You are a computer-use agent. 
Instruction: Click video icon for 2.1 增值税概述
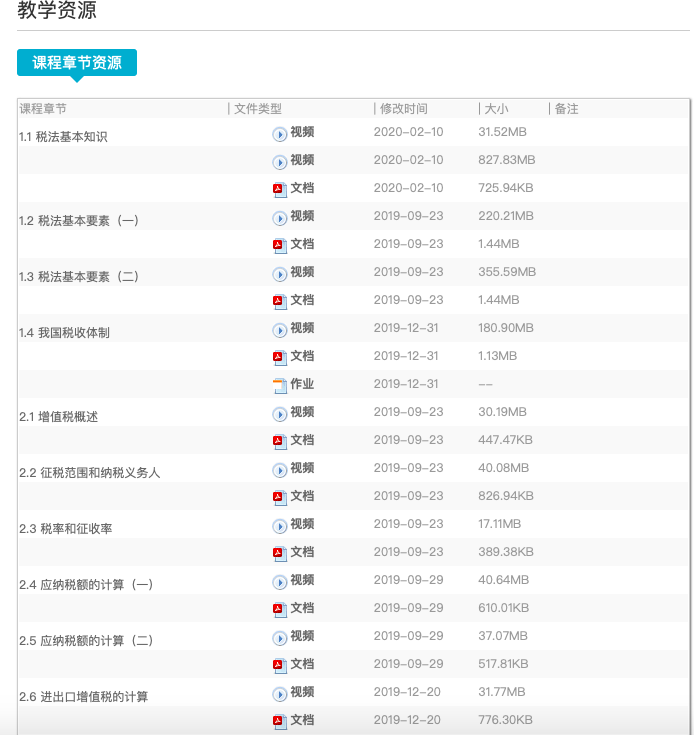[x=280, y=413]
